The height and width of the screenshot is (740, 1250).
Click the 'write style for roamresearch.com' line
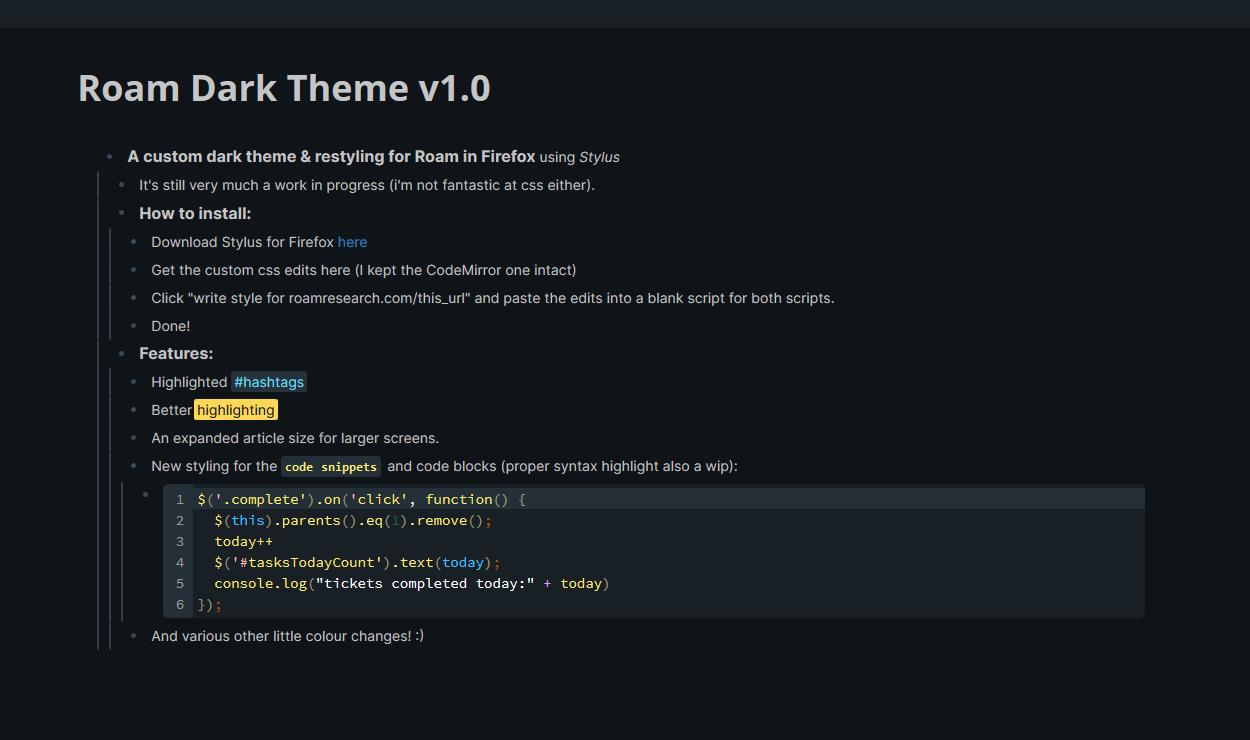tap(493, 298)
